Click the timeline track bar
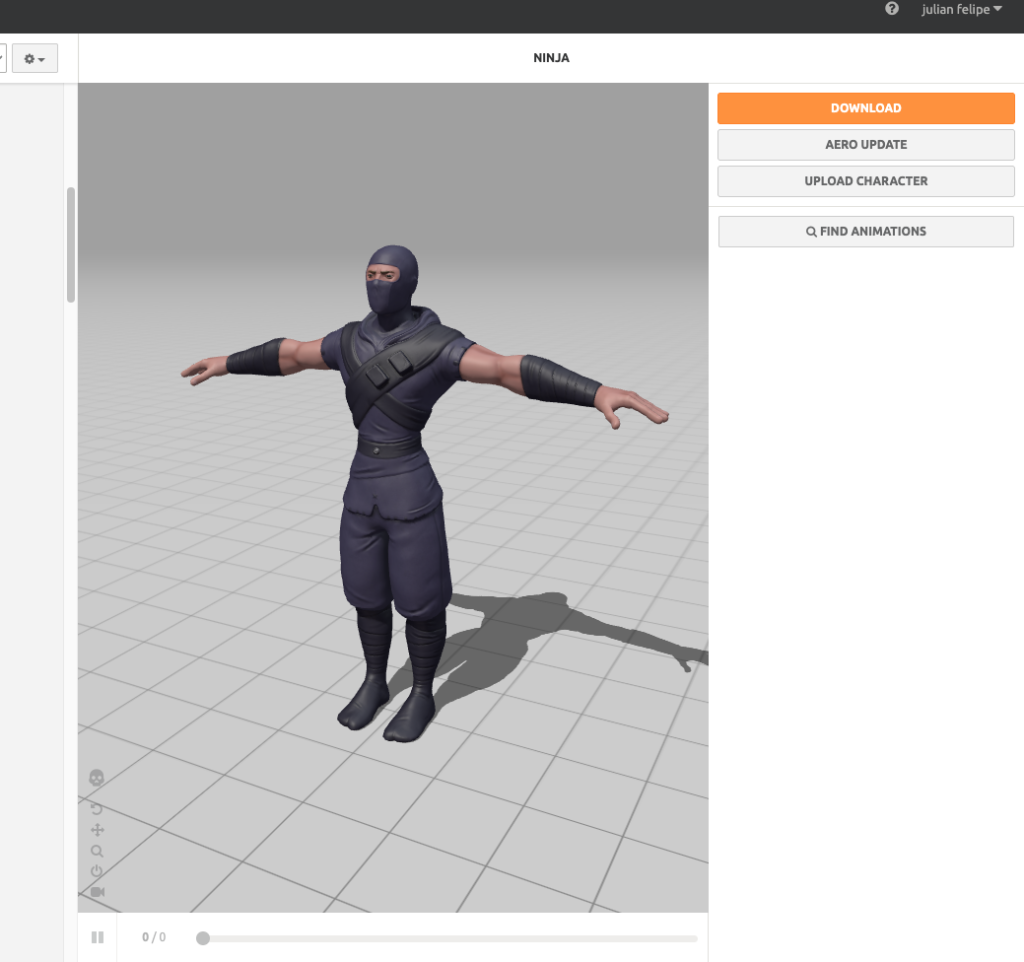The width and height of the screenshot is (1024, 962). pos(447,938)
